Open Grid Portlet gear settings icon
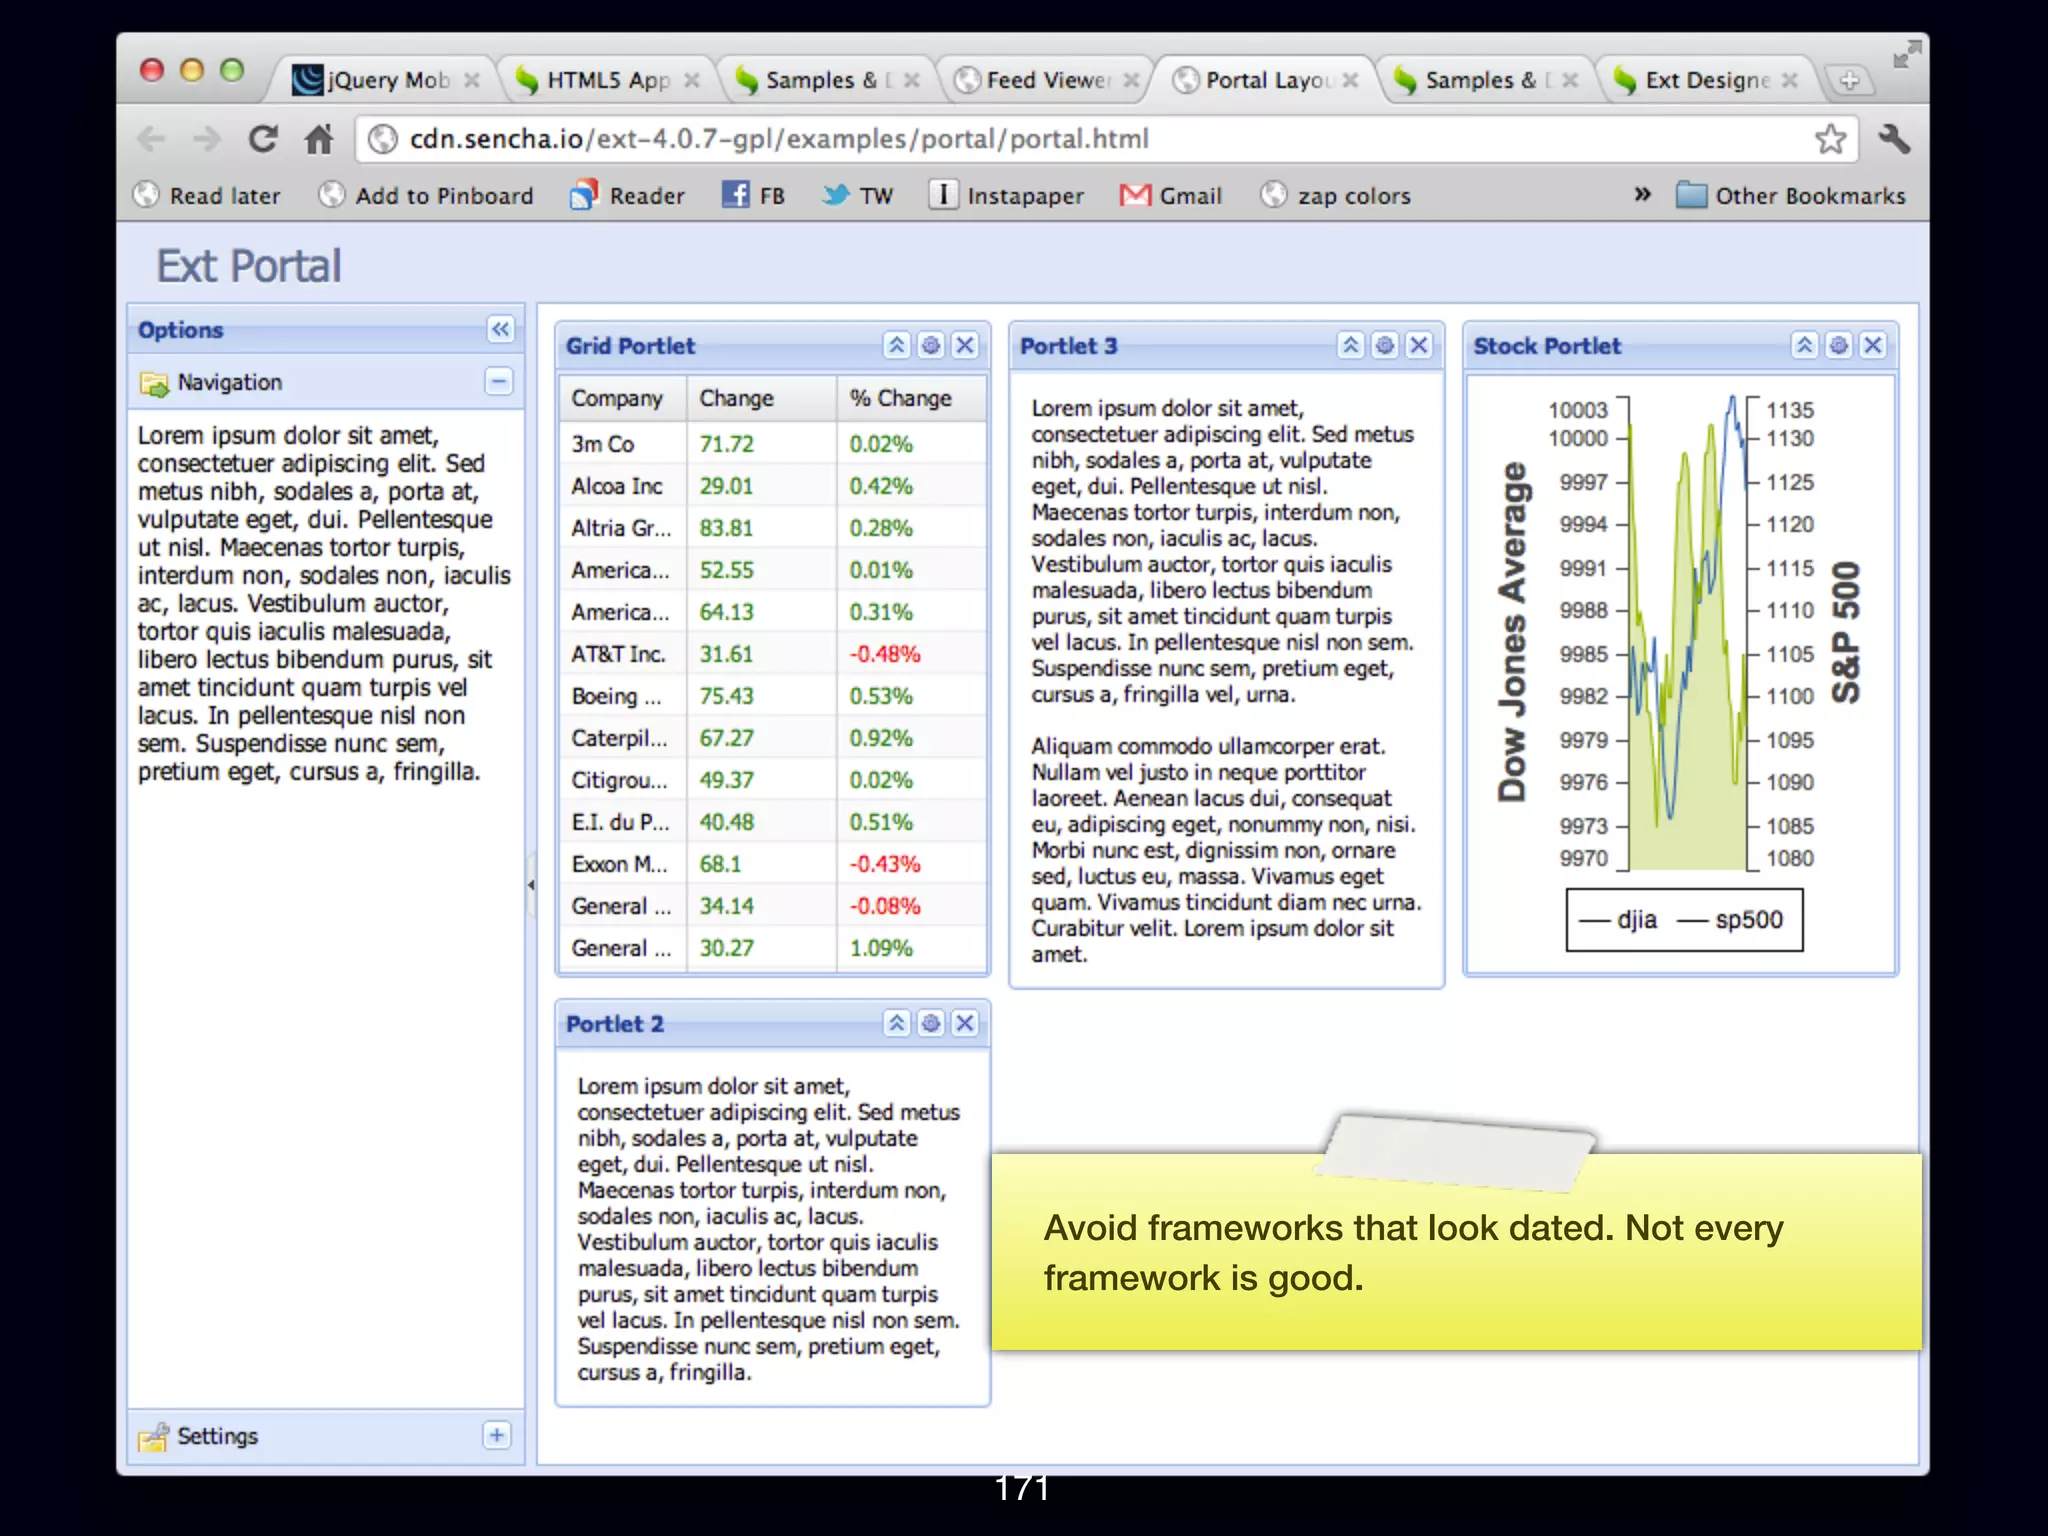Image resolution: width=2048 pixels, height=1536 pixels. (931, 345)
